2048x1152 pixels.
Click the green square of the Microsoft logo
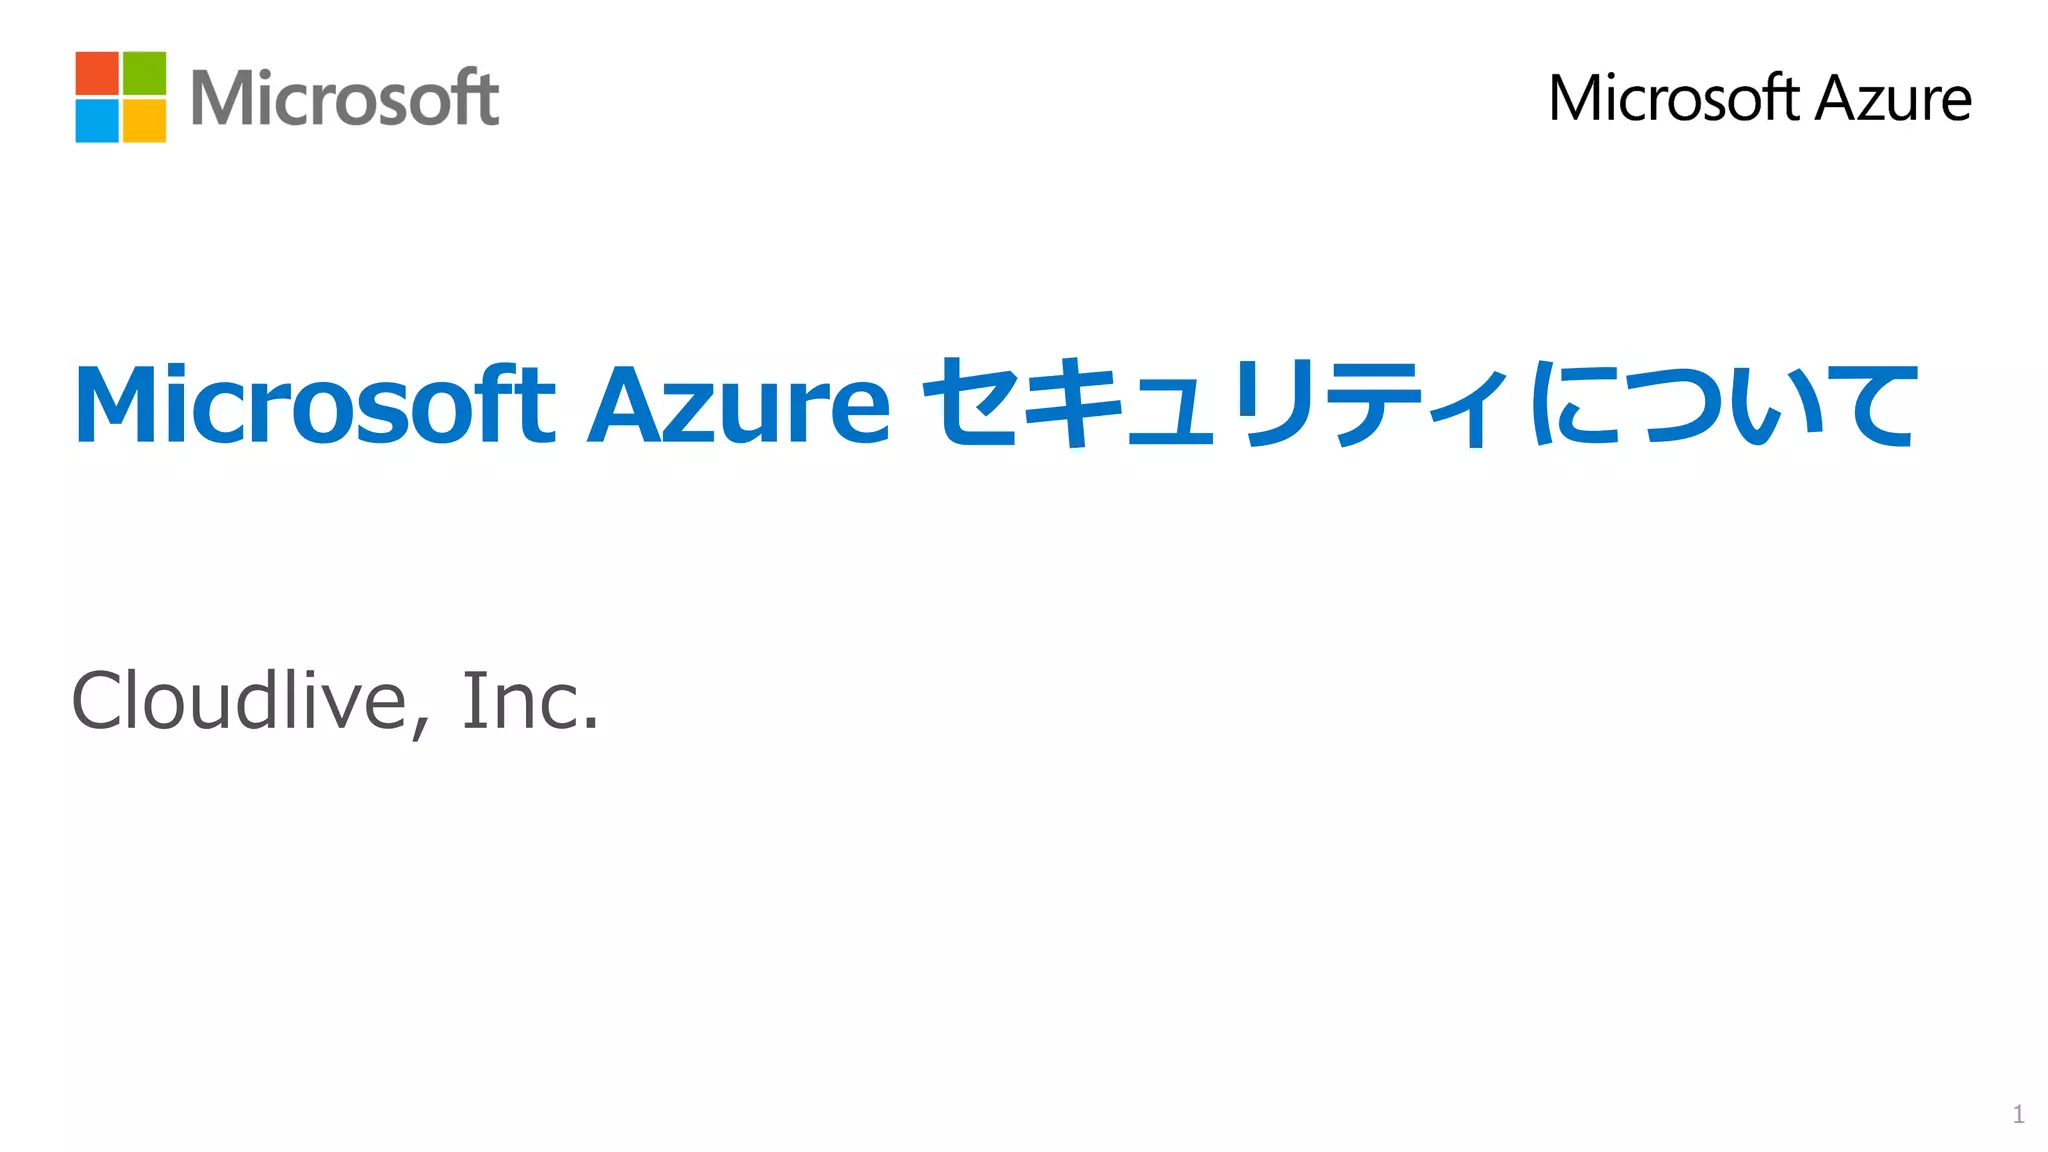click(144, 73)
